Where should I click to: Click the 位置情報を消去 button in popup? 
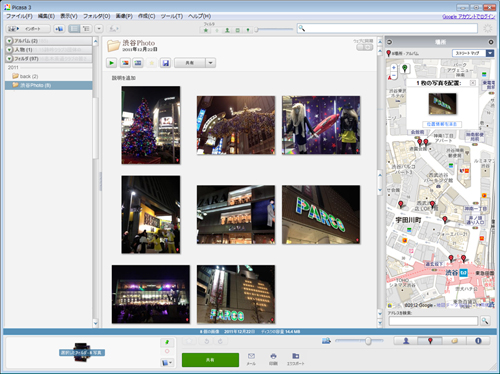442,124
